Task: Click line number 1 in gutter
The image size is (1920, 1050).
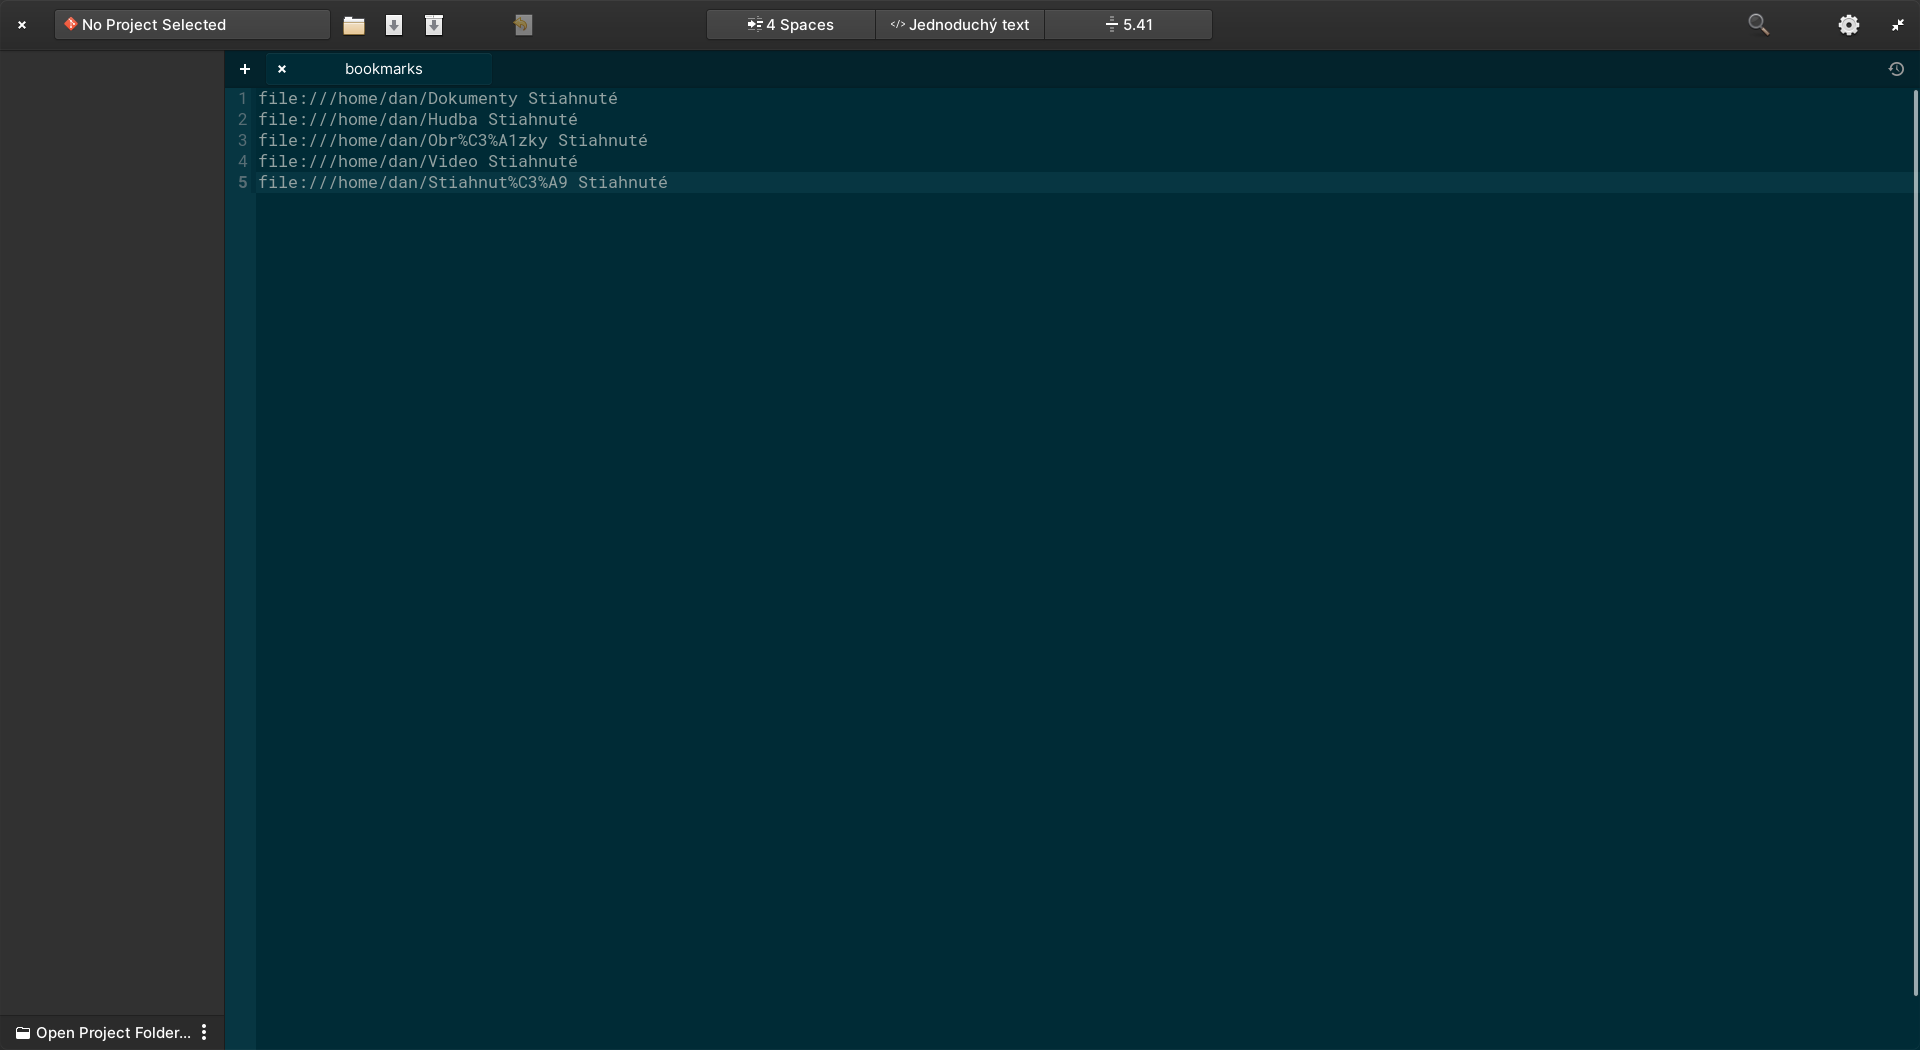Action: click(242, 98)
